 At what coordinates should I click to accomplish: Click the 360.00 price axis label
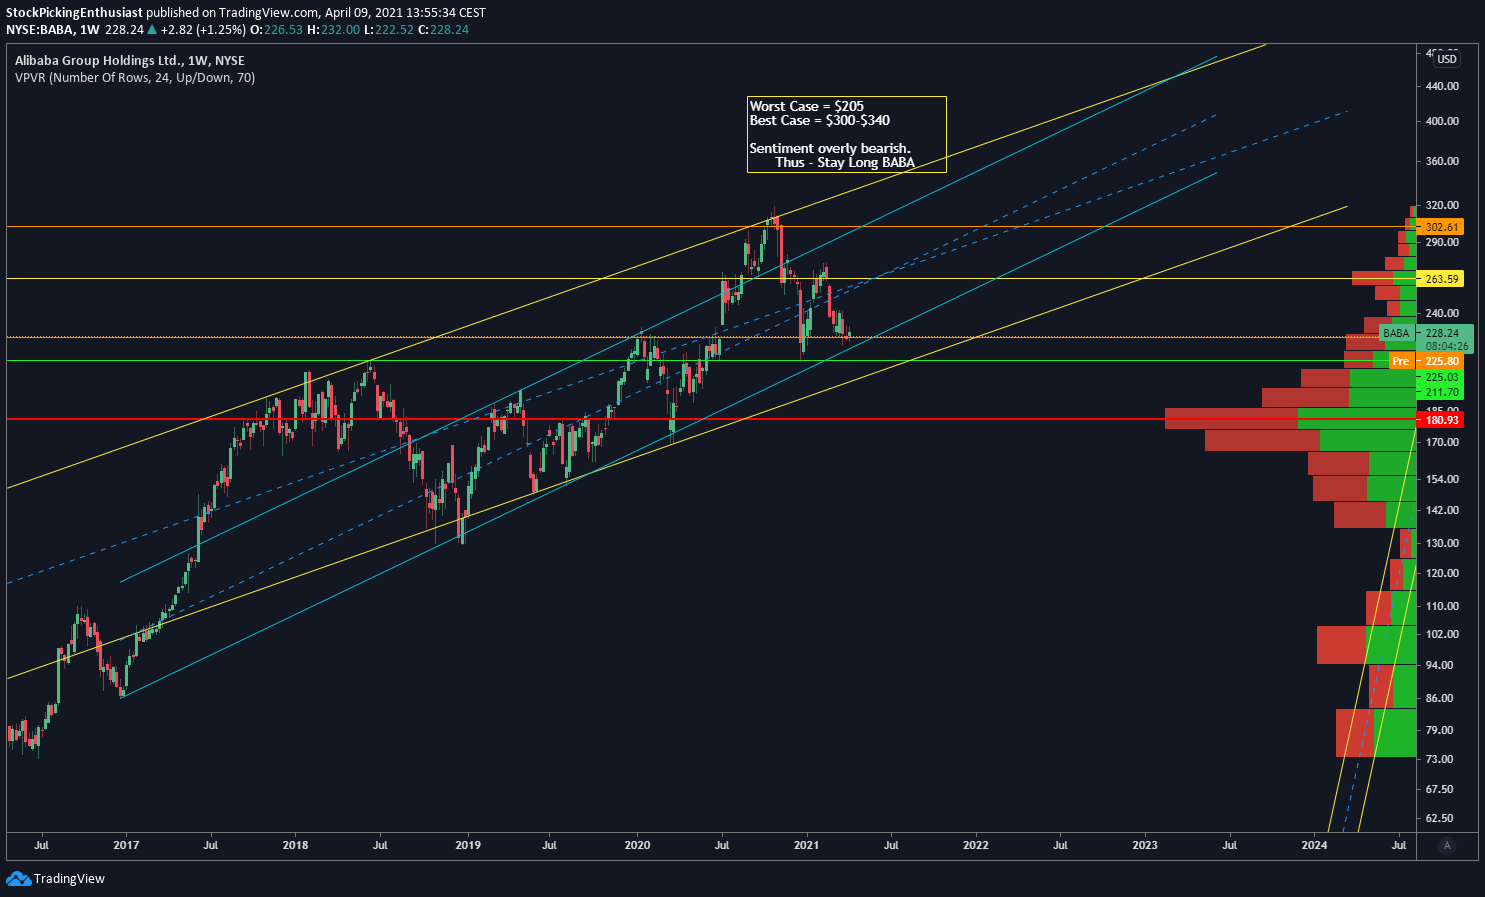tap(1441, 161)
